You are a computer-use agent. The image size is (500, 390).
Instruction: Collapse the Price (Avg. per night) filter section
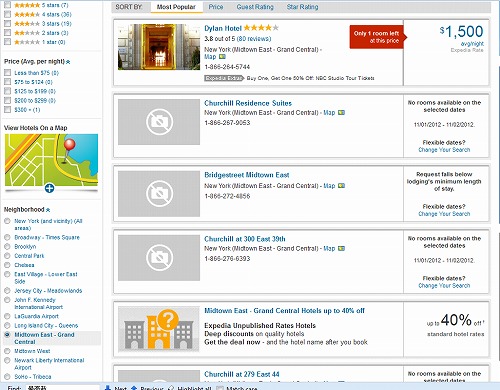pyautogui.click(x=68, y=62)
